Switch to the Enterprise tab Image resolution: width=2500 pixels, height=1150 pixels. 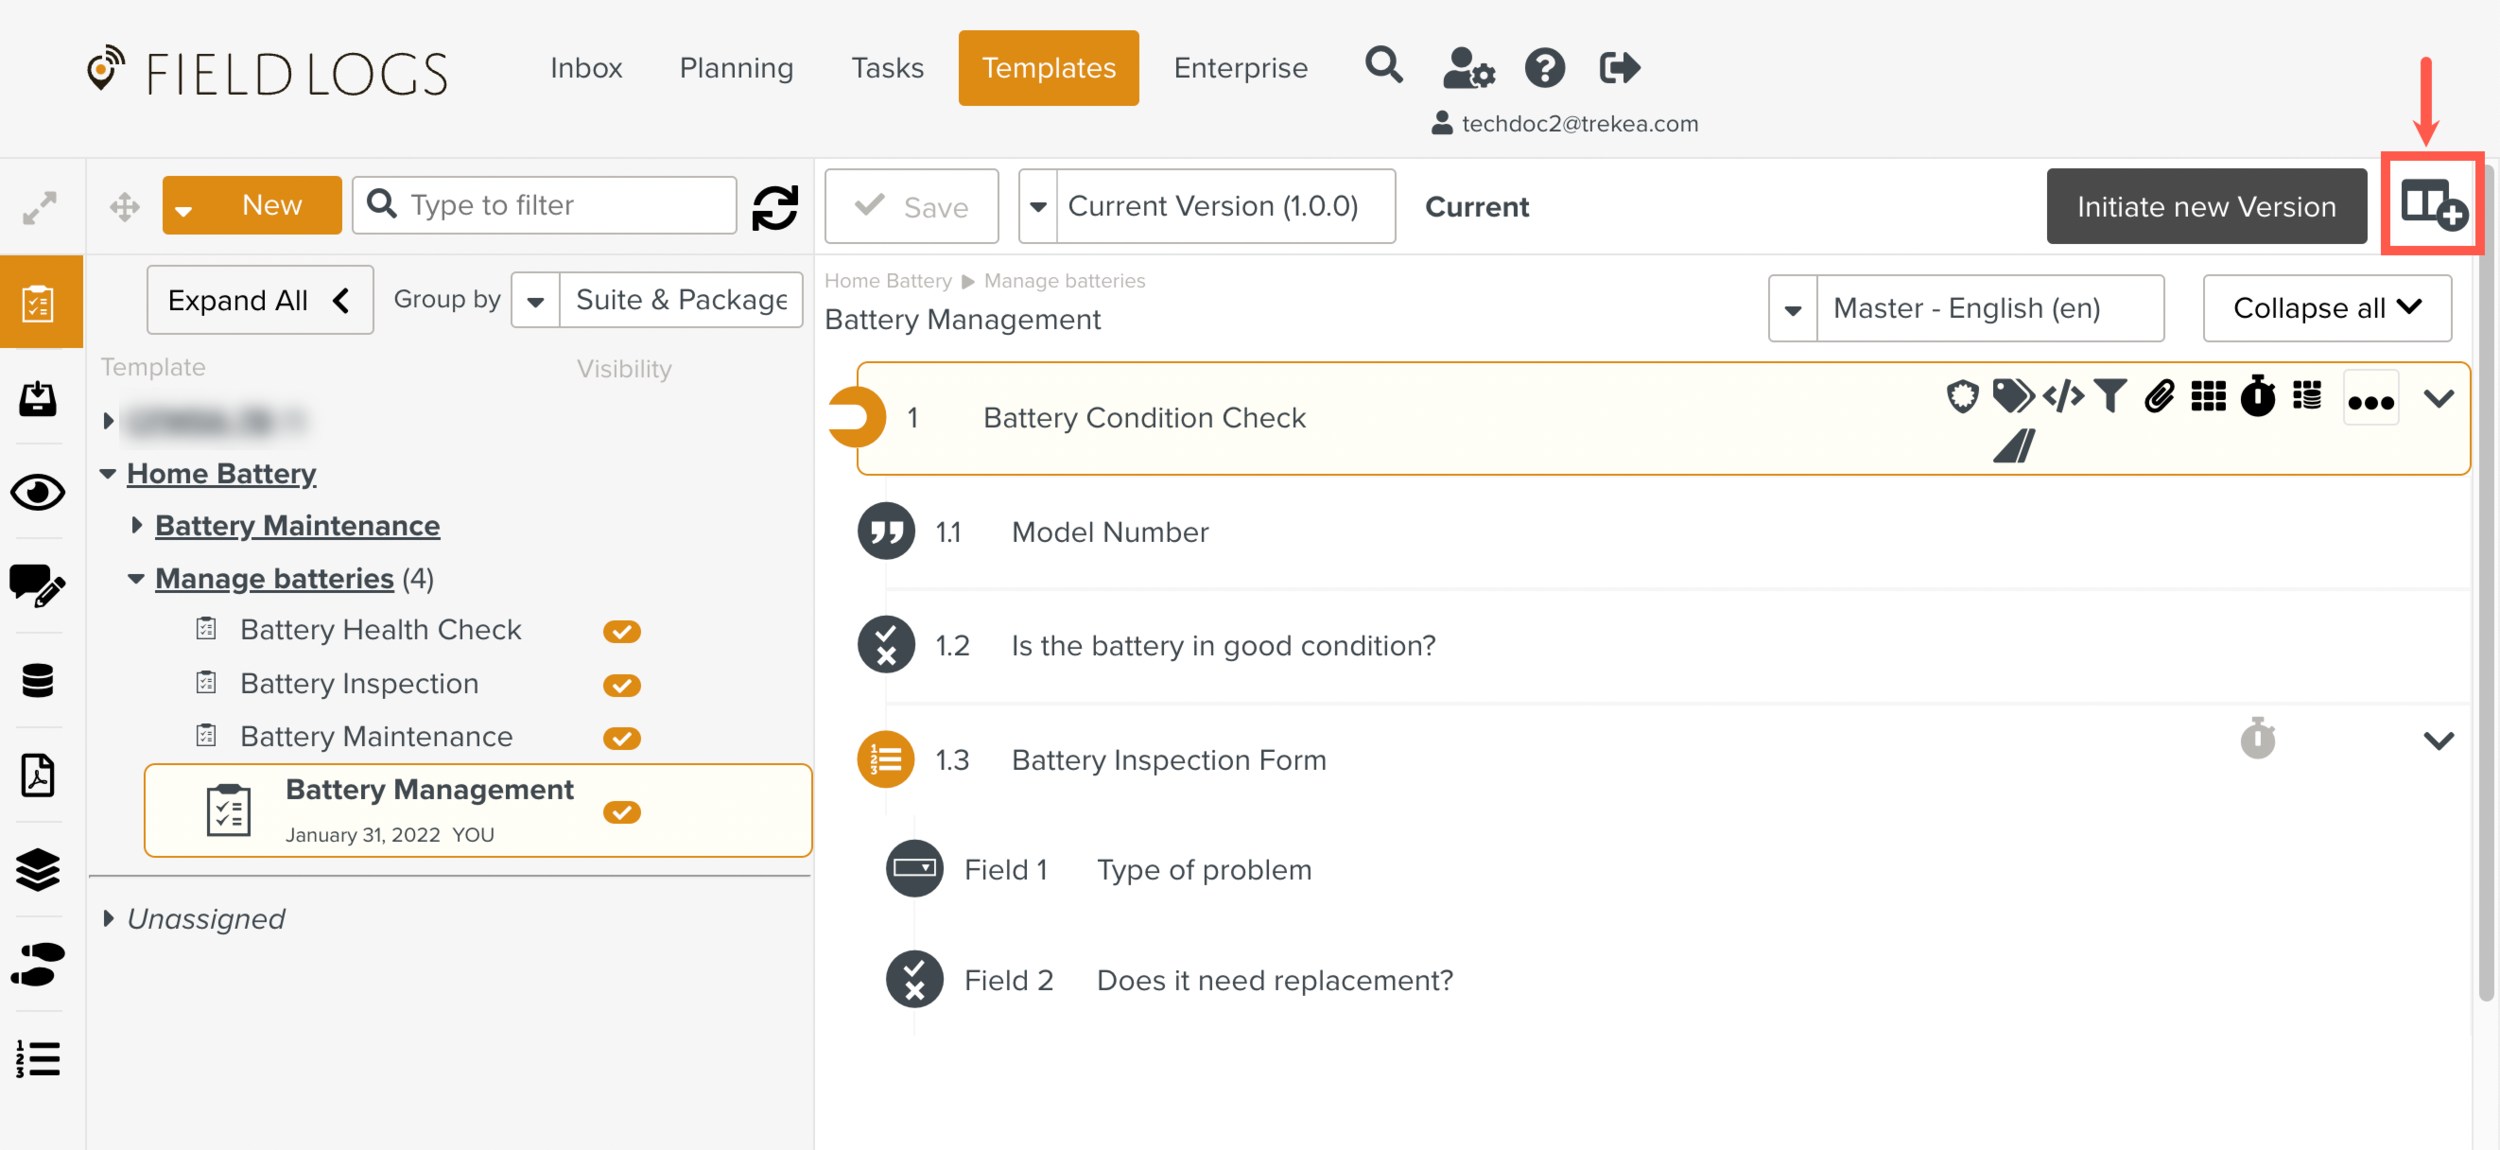tap(1240, 68)
